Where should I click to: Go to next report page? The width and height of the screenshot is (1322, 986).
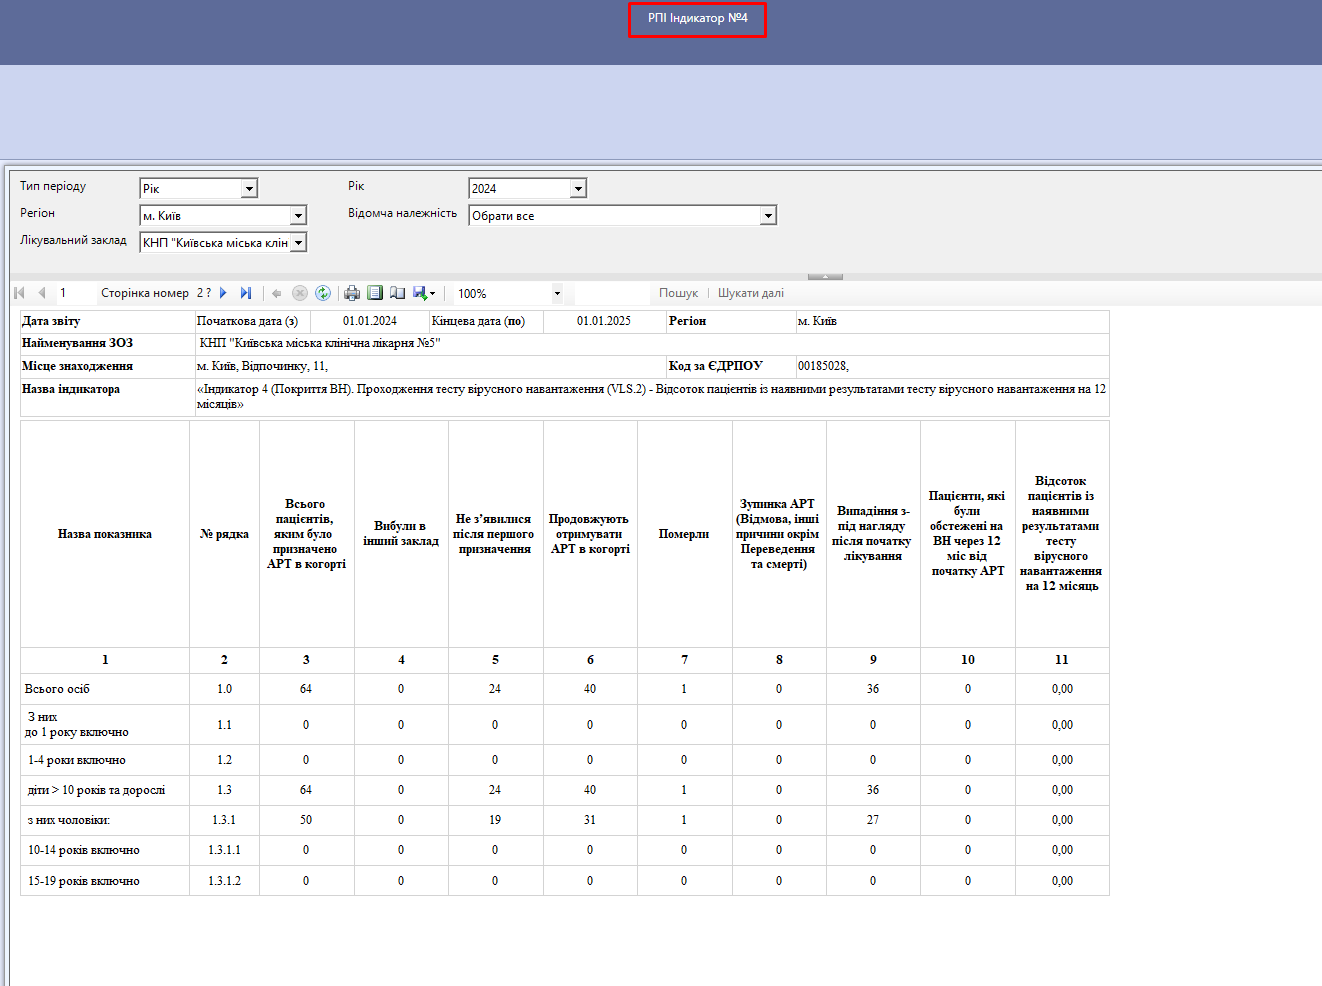point(223,293)
